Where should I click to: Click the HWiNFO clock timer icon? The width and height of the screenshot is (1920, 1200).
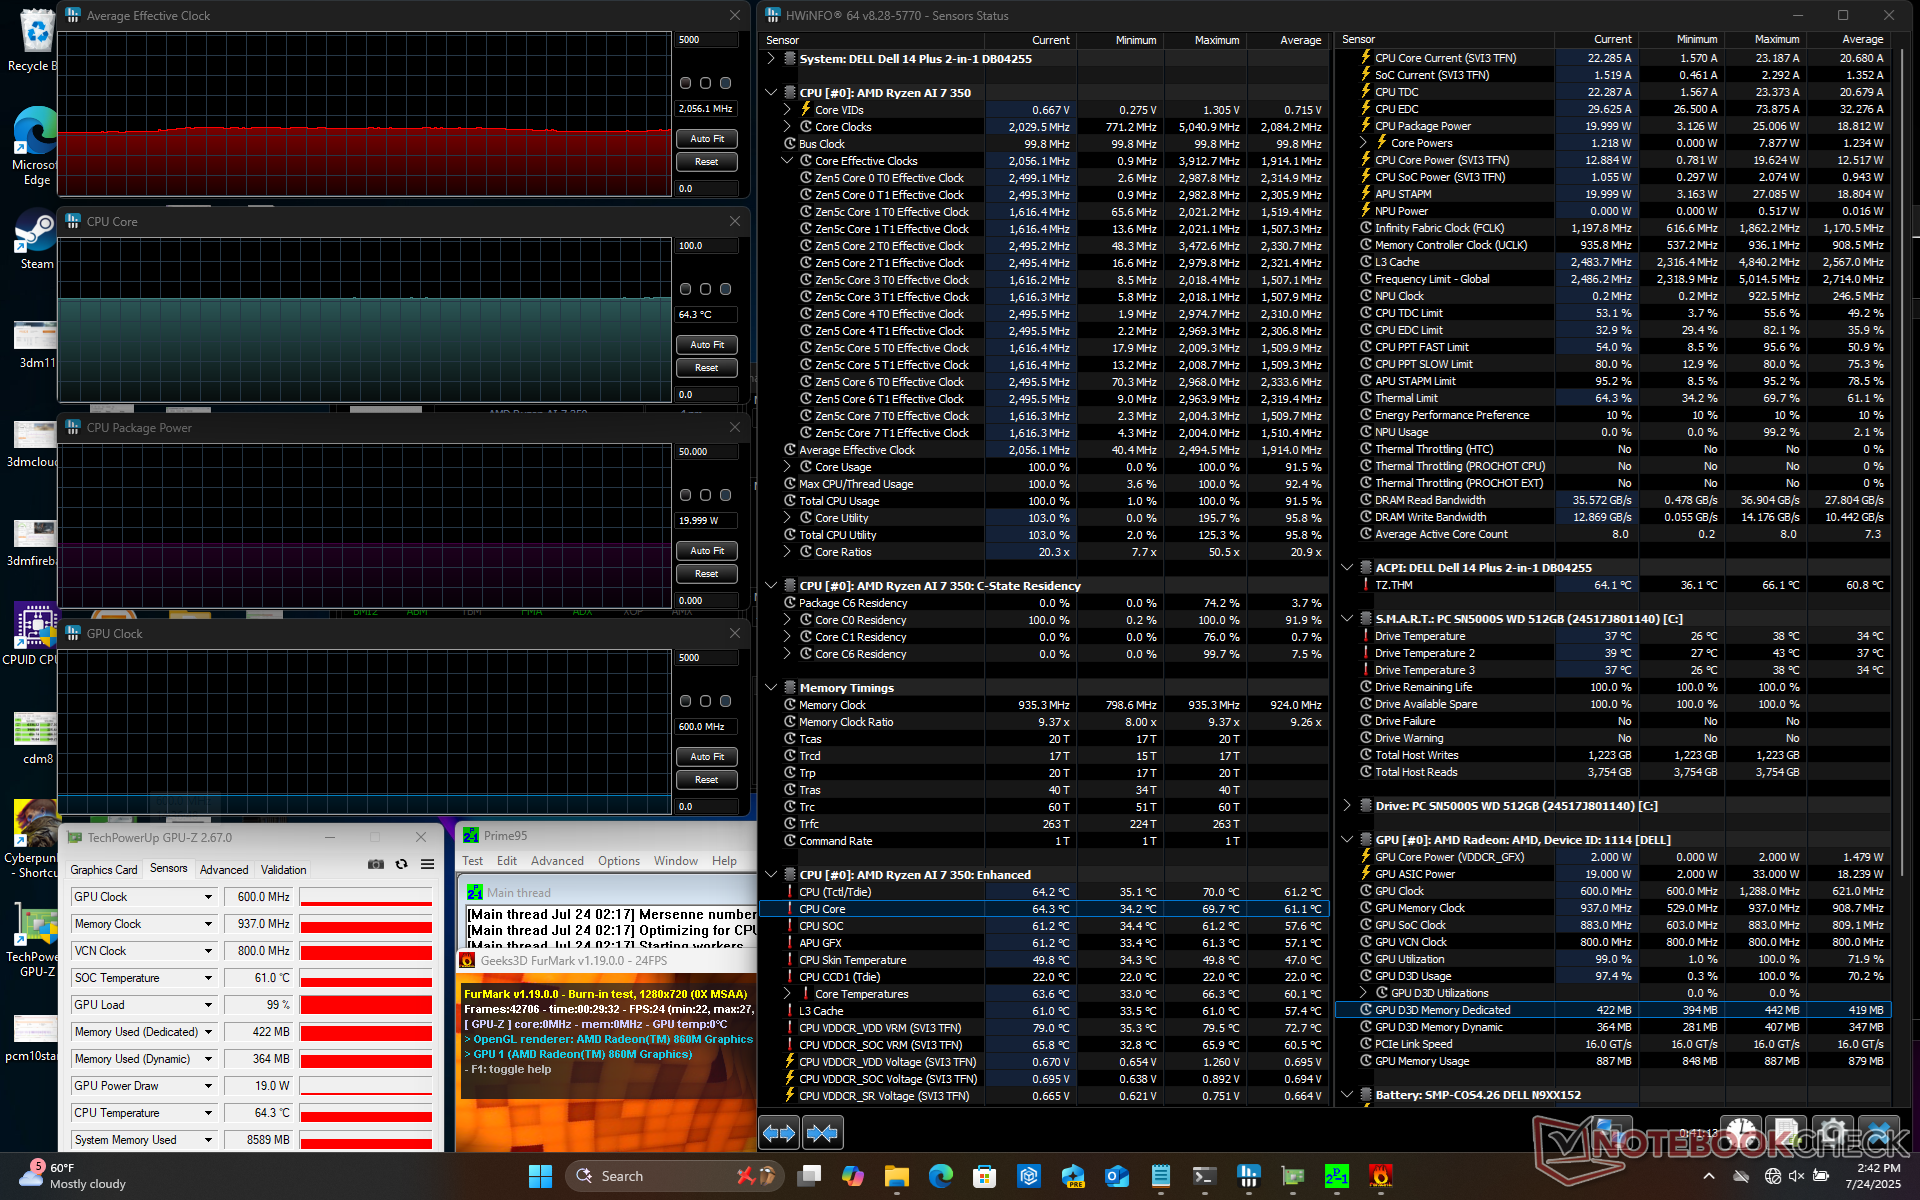pyautogui.click(x=1741, y=1133)
